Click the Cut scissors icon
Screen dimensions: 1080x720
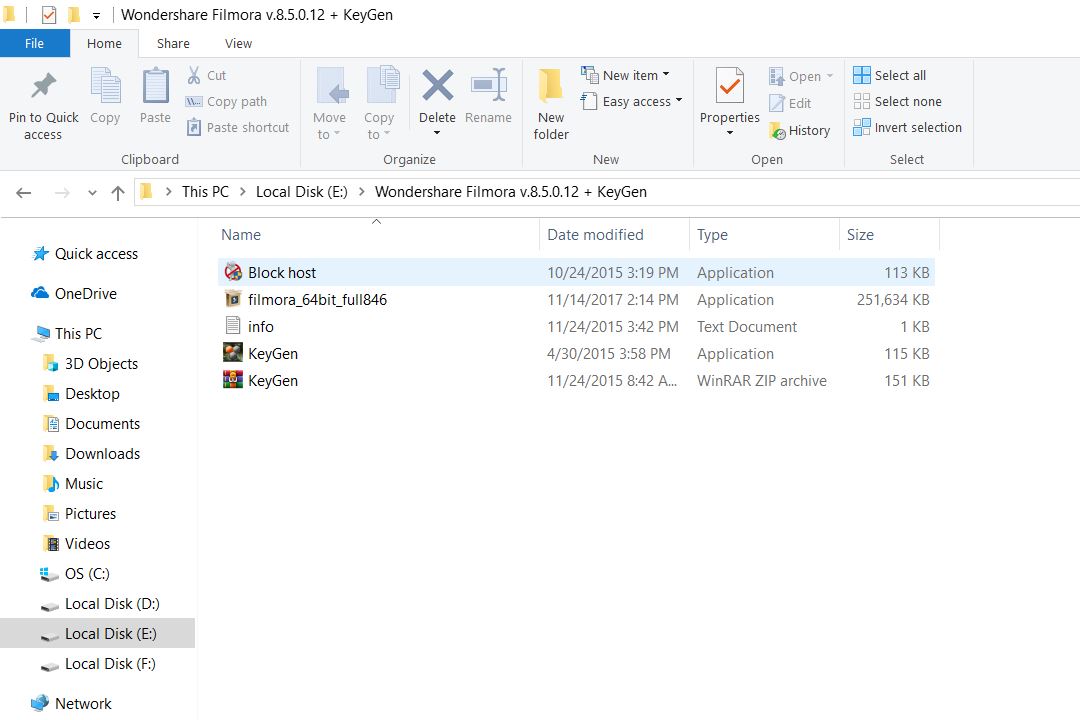coord(194,75)
